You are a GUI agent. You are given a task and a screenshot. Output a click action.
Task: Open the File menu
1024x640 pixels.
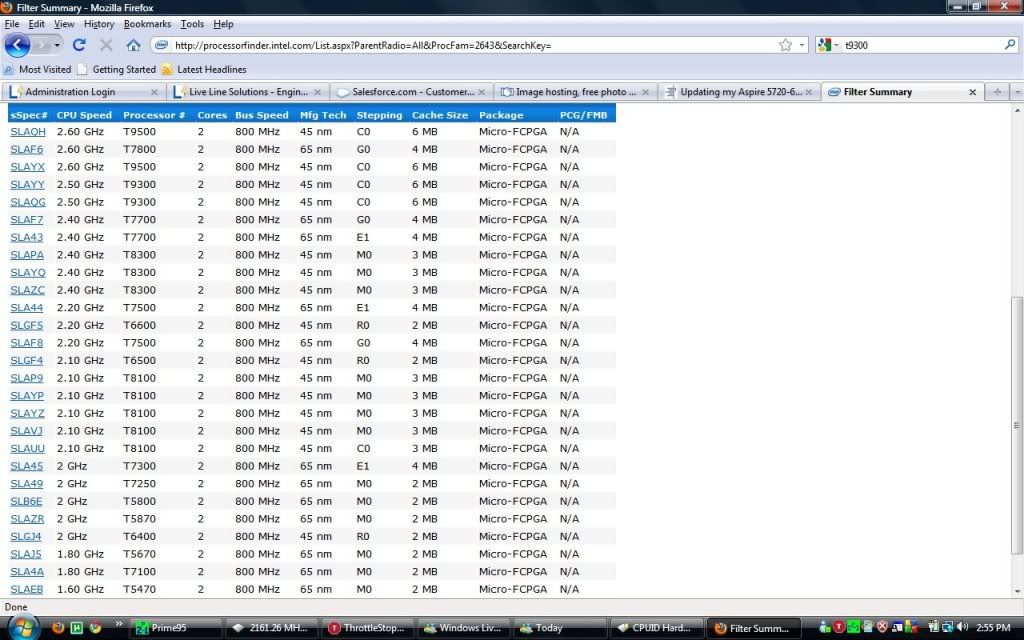point(12,24)
